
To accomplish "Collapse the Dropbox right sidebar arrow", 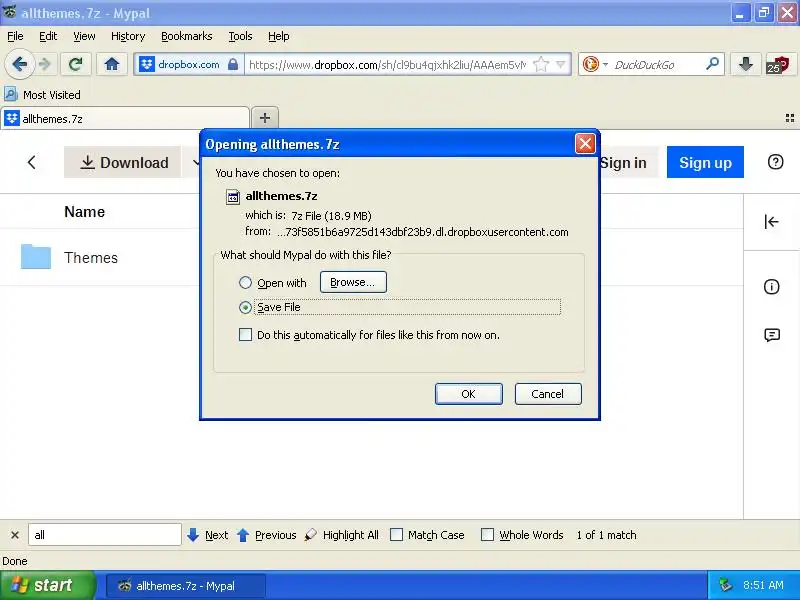I will click(771, 221).
